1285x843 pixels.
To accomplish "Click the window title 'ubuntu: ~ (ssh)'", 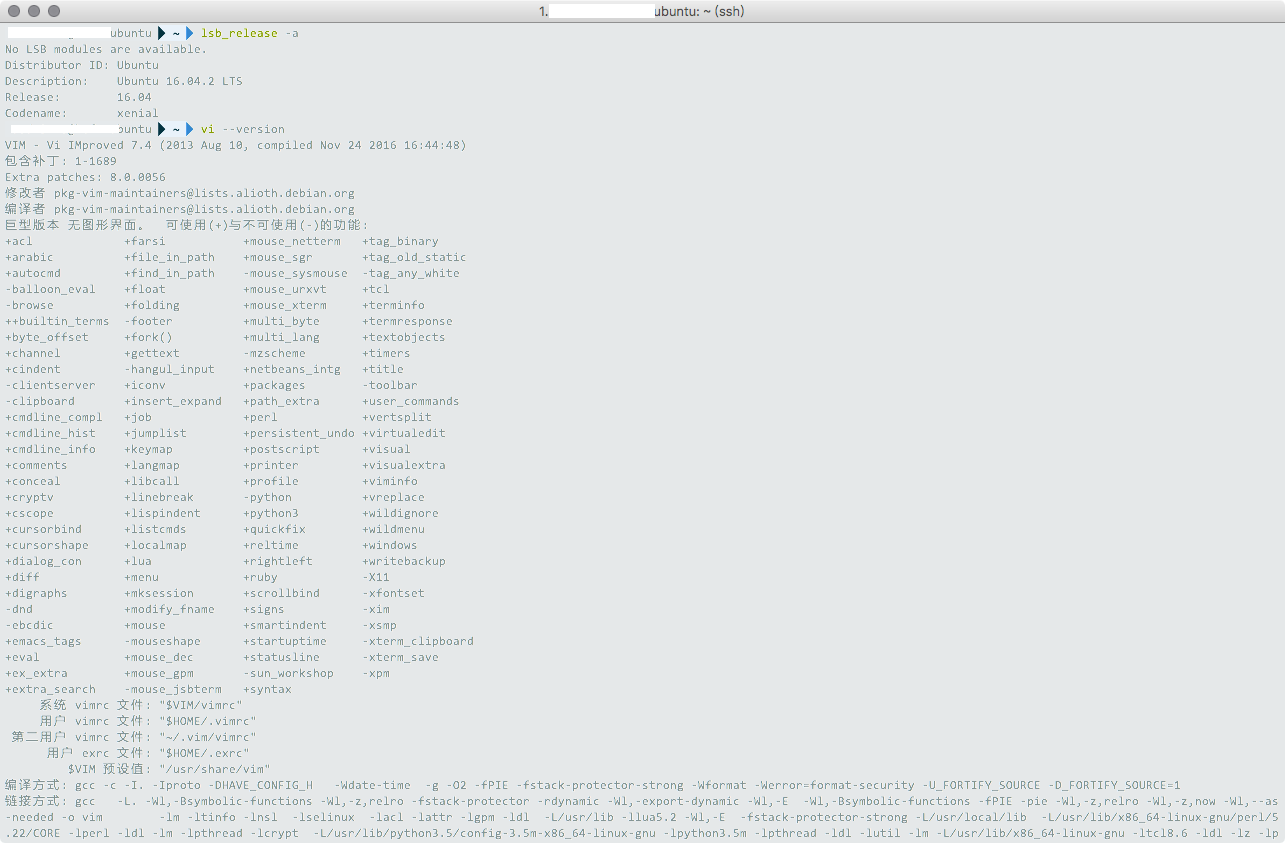I will 699,12.
